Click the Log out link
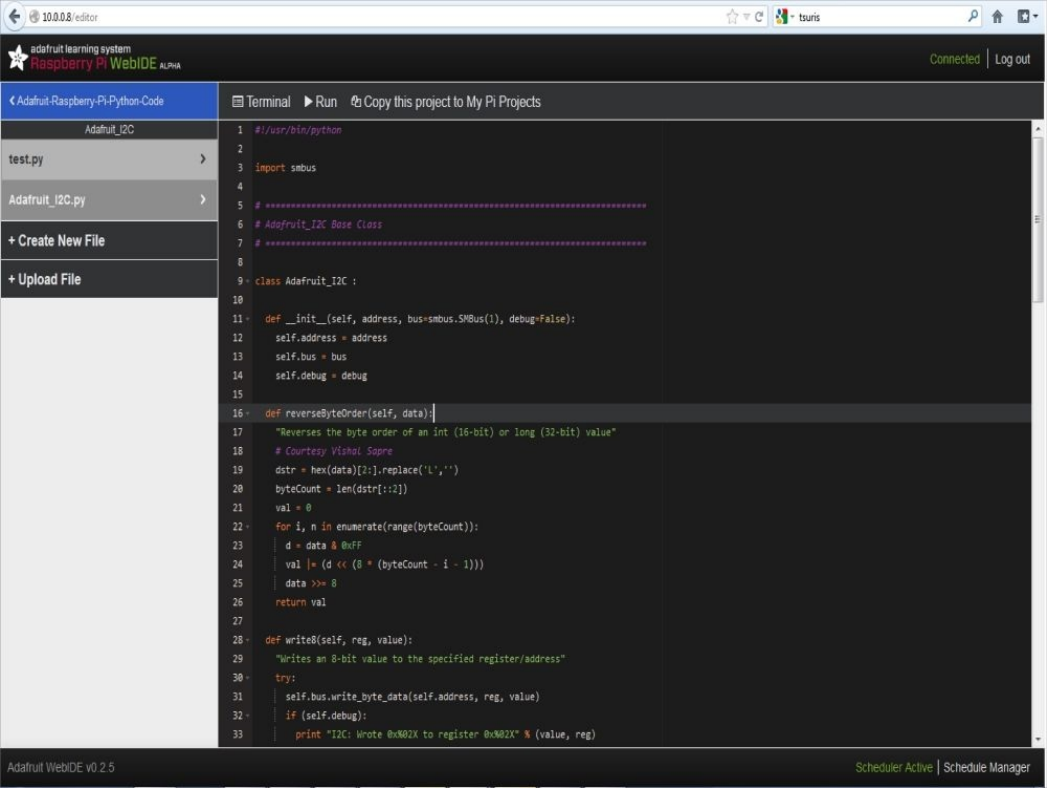Viewport: 1047px width, 788px height. tap(1012, 59)
